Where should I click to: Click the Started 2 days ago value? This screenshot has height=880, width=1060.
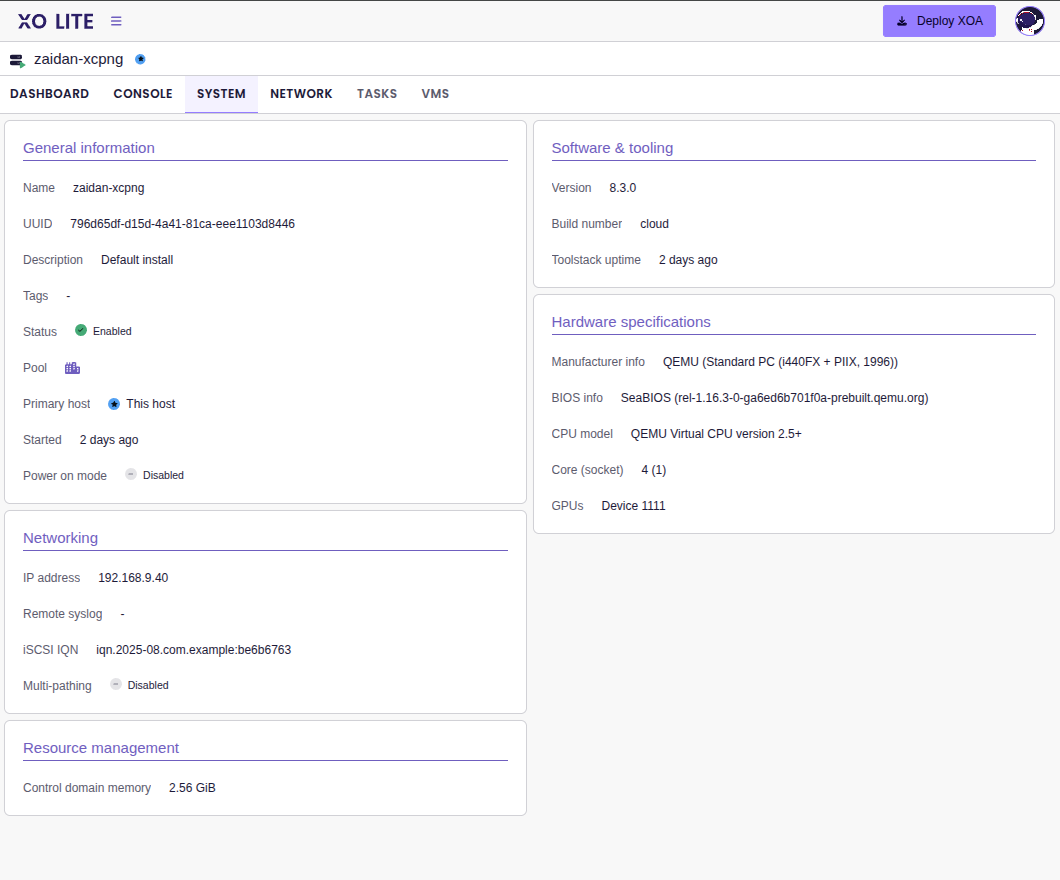(109, 440)
